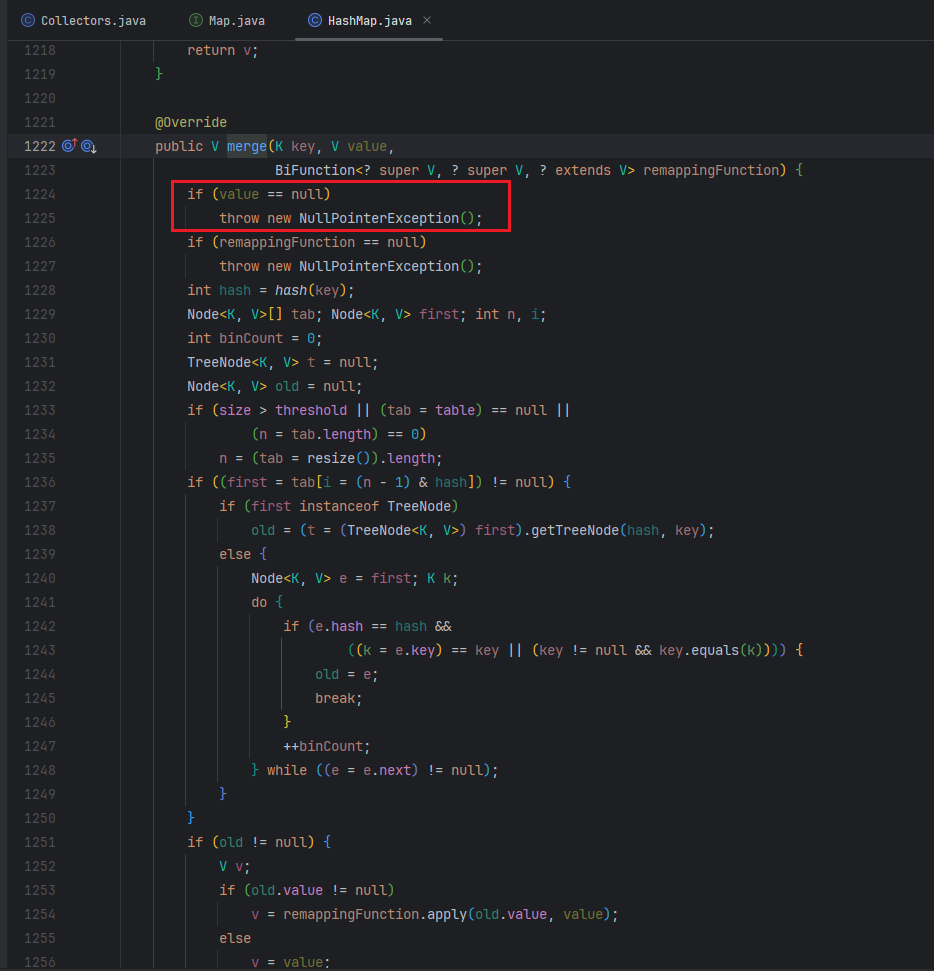Click the green interface icon on Map.java tab
The height and width of the screenshot is (971, 934).
(196, 20)
